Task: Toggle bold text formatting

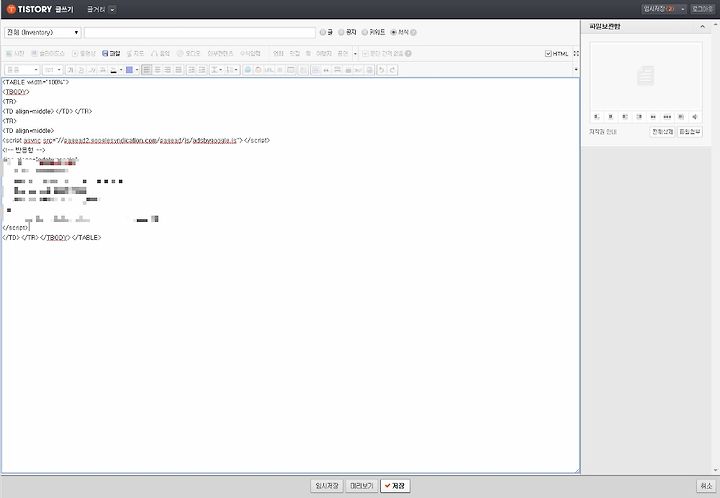Action: (x=70, y=70)
